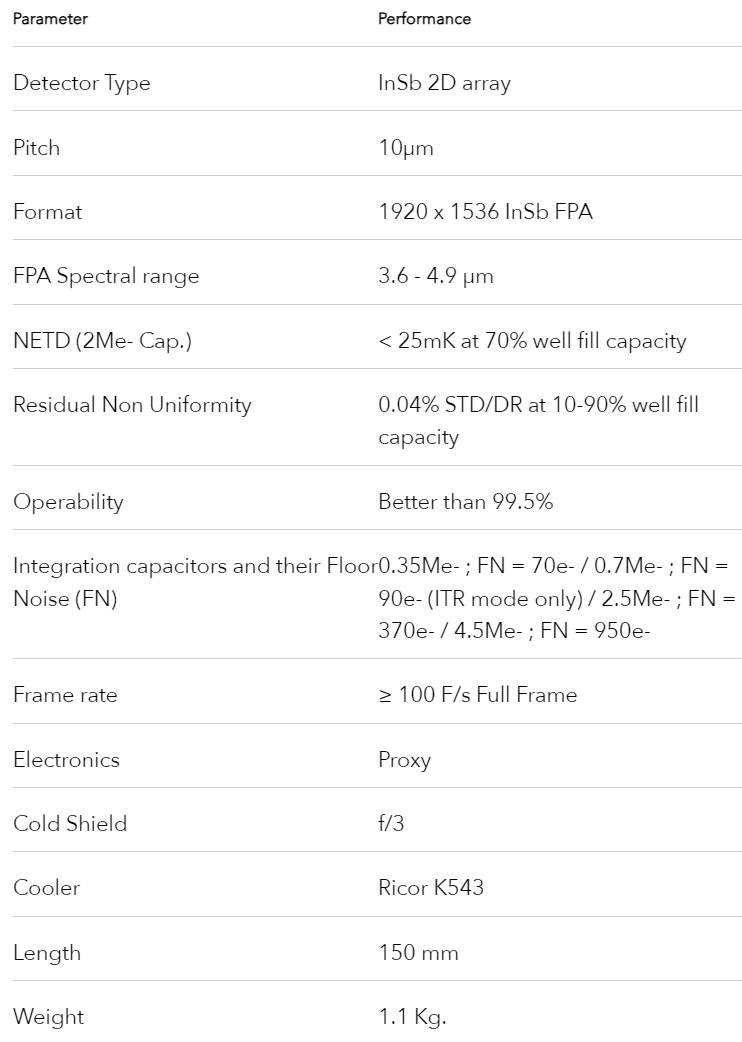Click the Ricor K543 cooler value
Screen dimensions: 742x1042
point(431,888)
